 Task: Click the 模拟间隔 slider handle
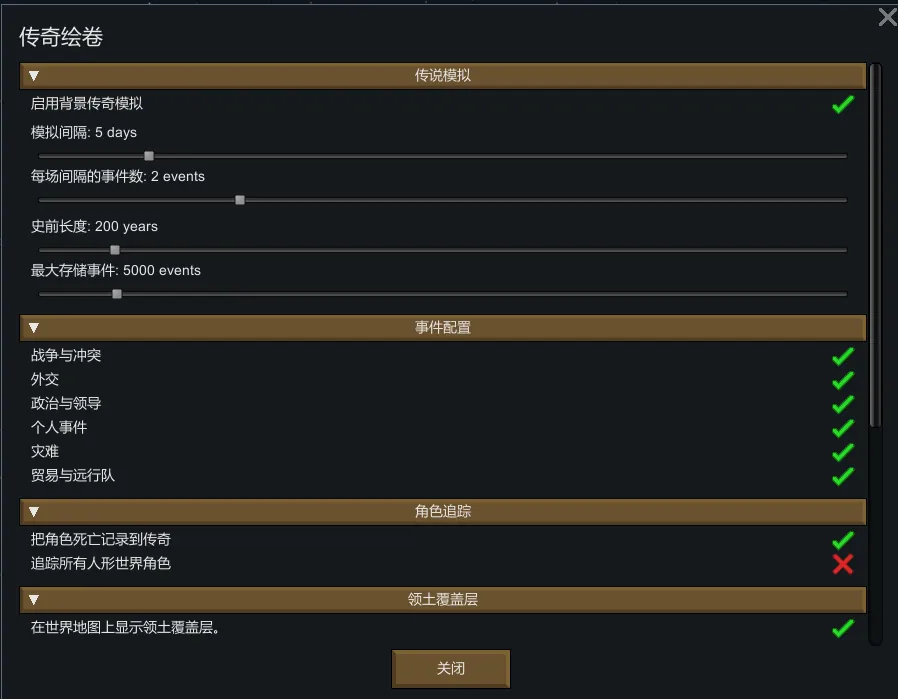pyautogui.click(x=149, y=156)
